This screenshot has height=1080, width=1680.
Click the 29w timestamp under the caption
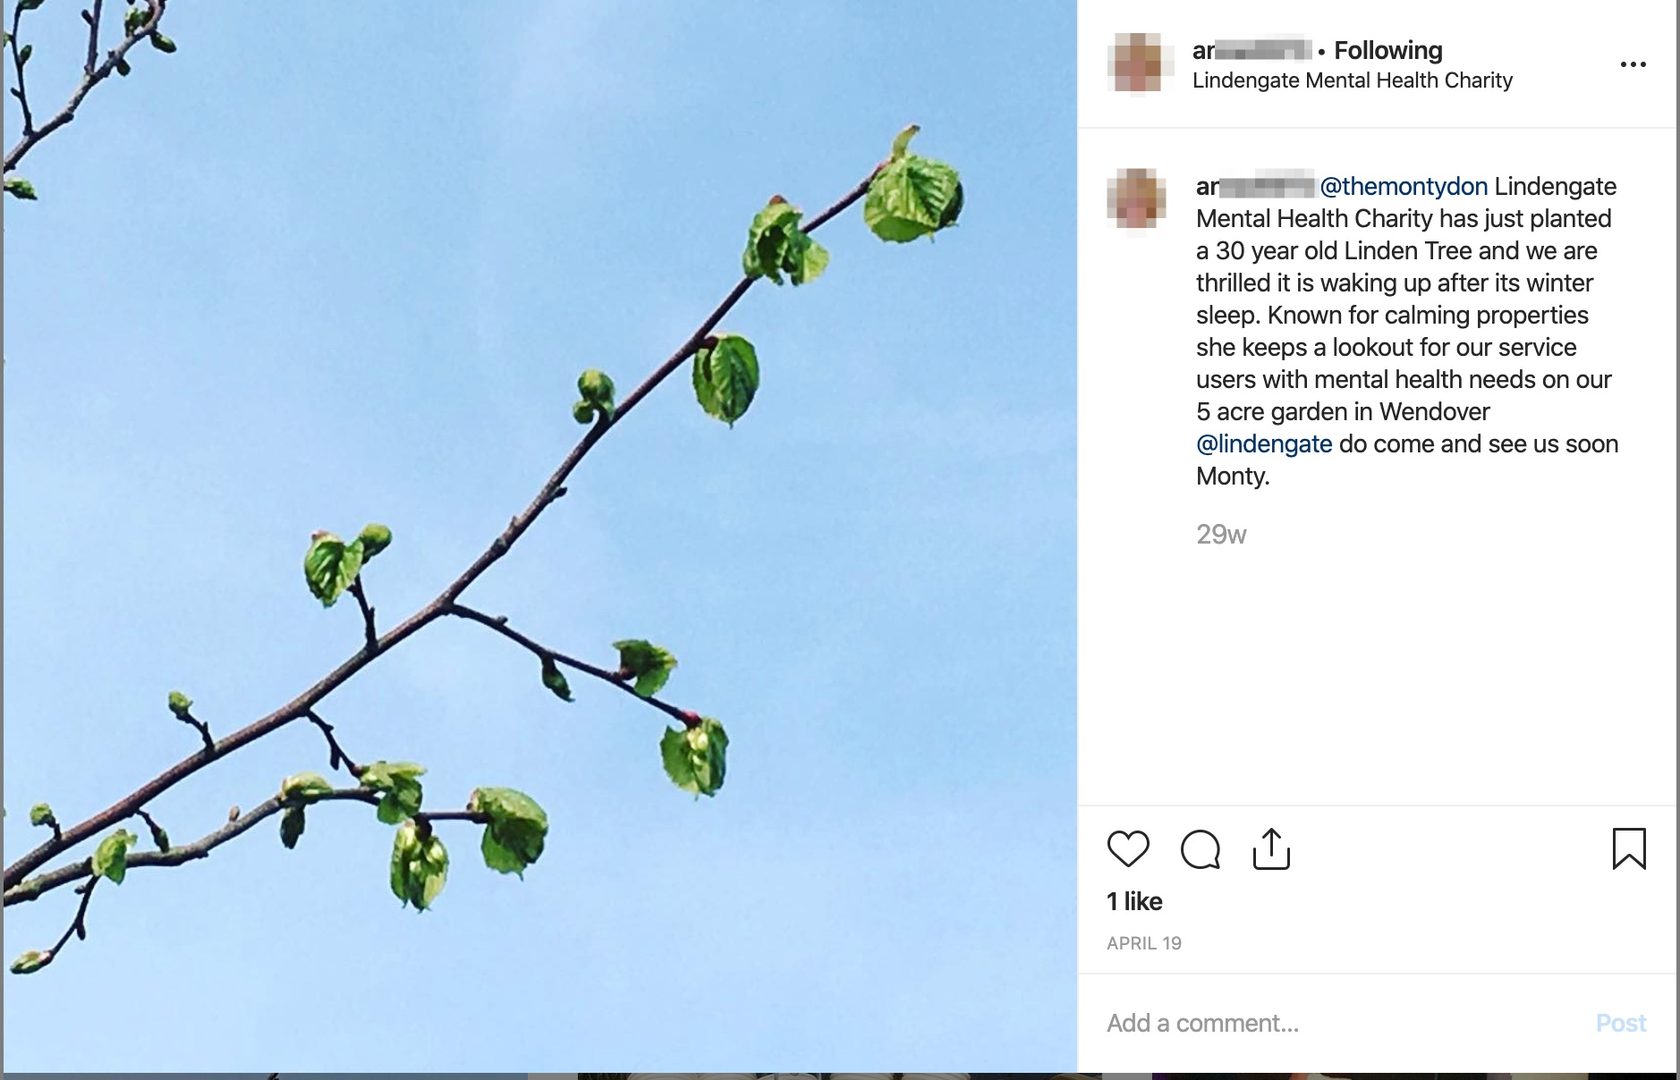click(1221, 534)
